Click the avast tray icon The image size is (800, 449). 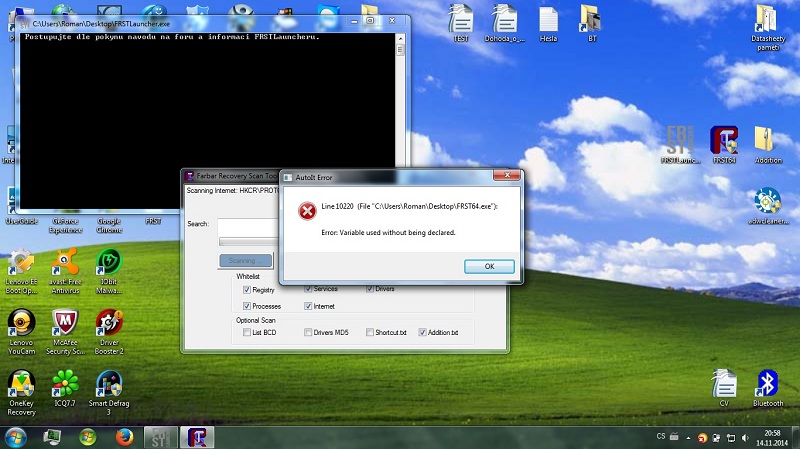[703, 438]
